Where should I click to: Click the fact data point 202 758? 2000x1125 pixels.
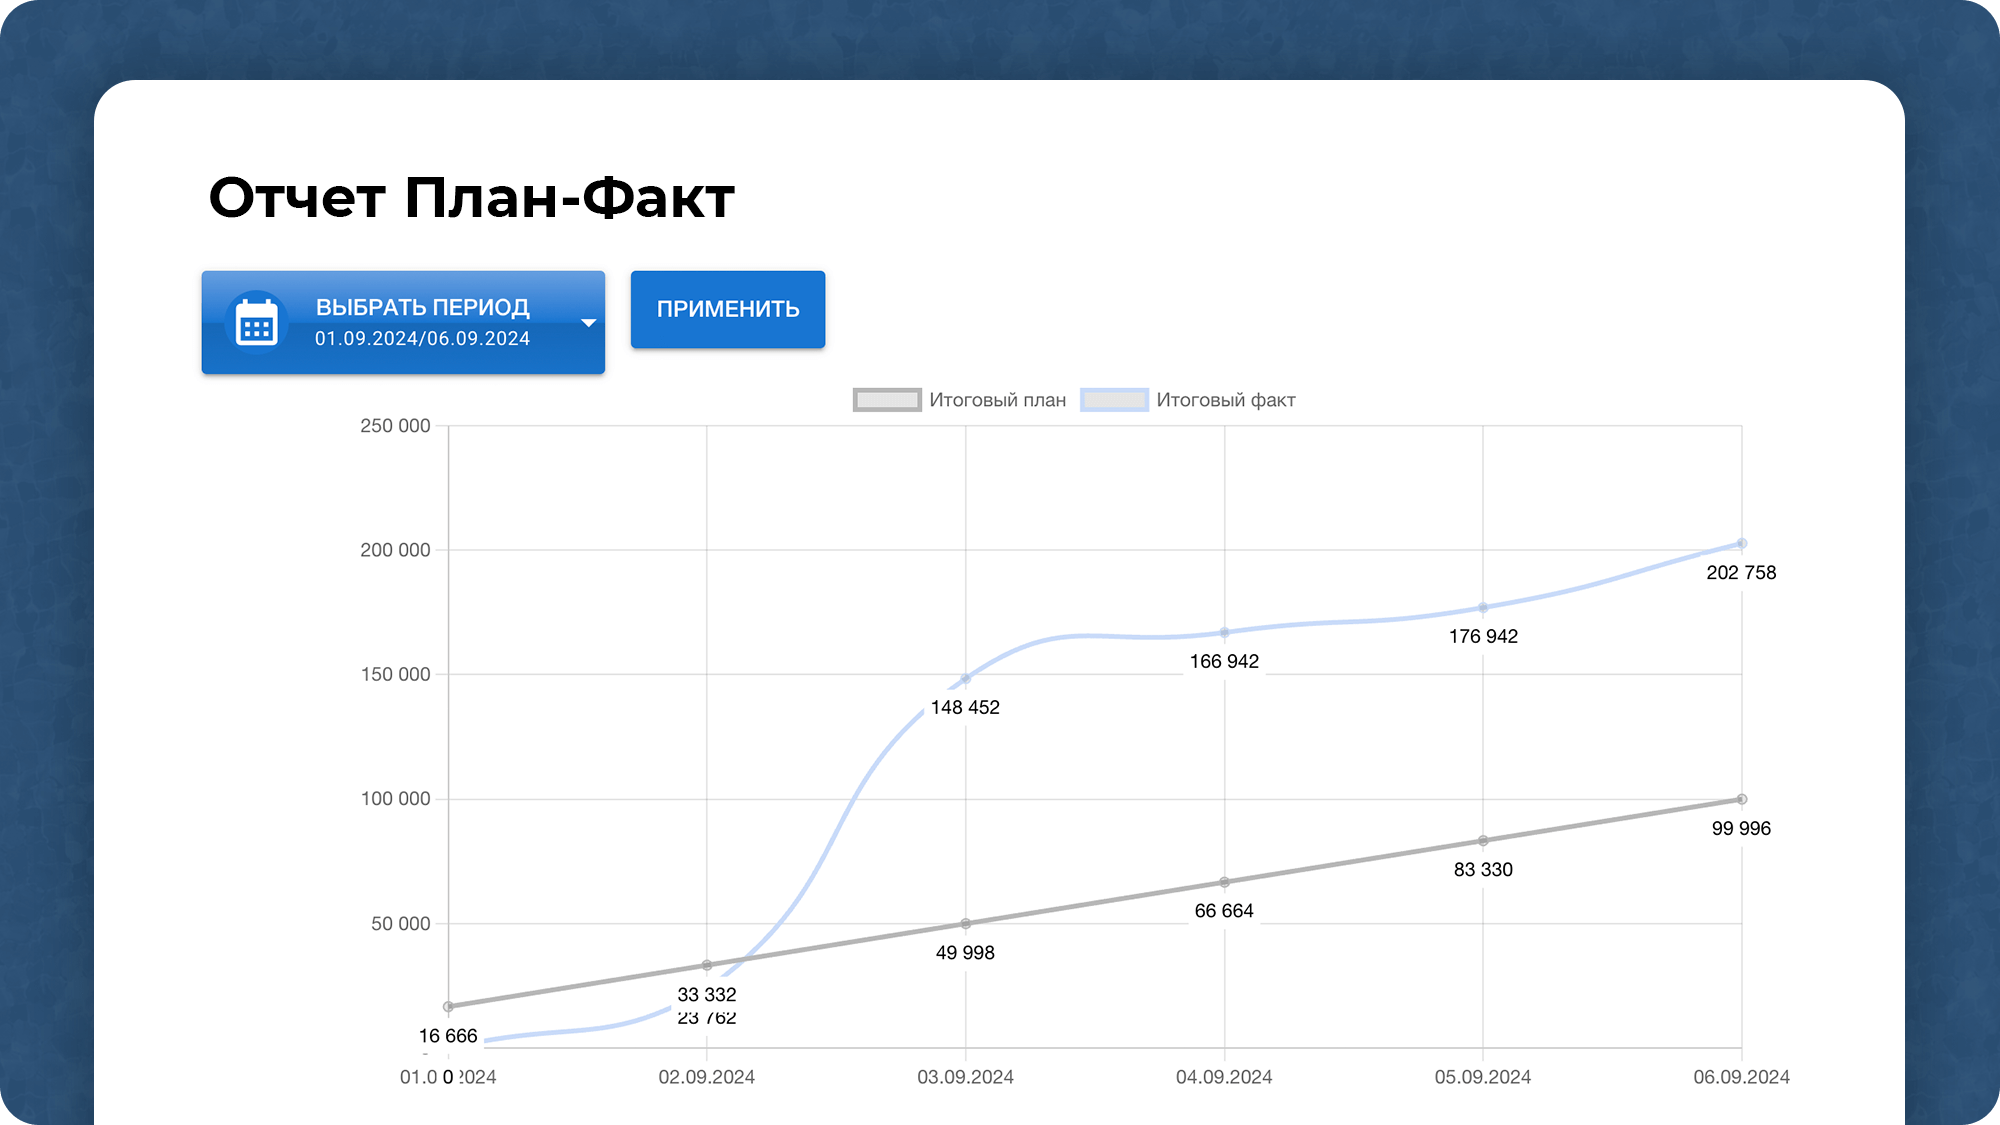(1742, 544)
